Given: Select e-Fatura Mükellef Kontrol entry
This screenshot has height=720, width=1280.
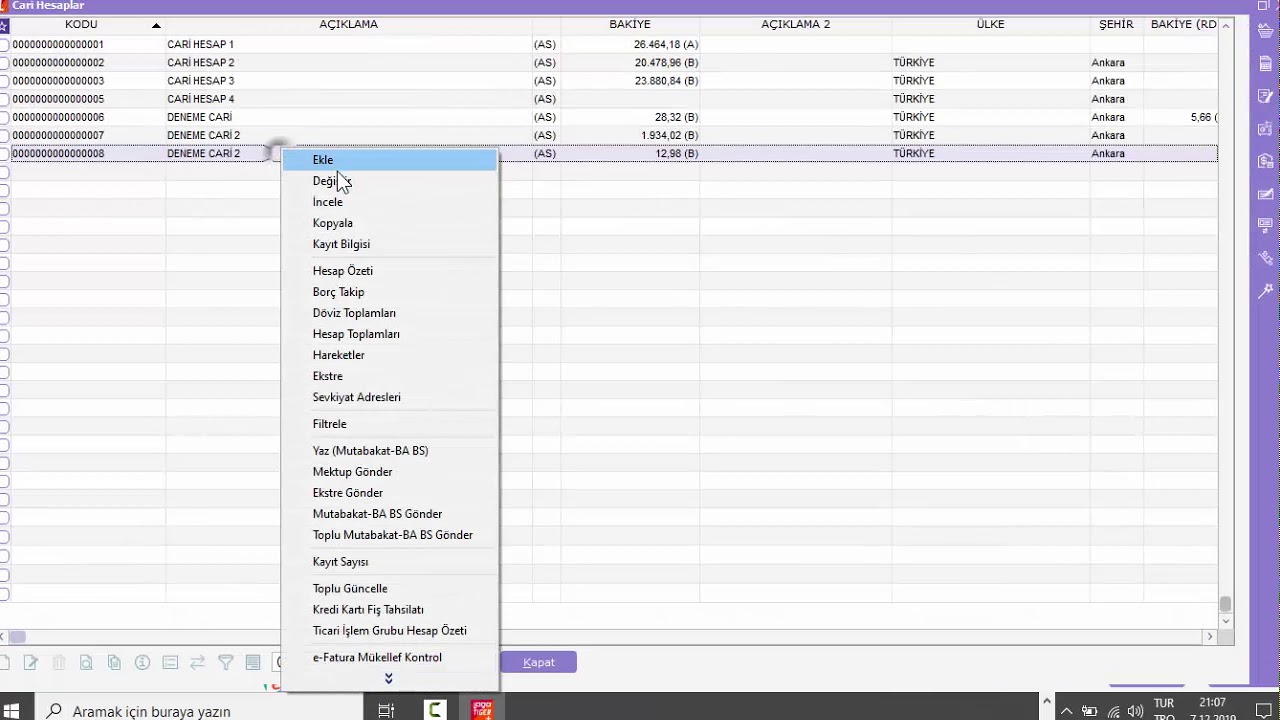Looking at the screenshot, I should pos(389,658).
